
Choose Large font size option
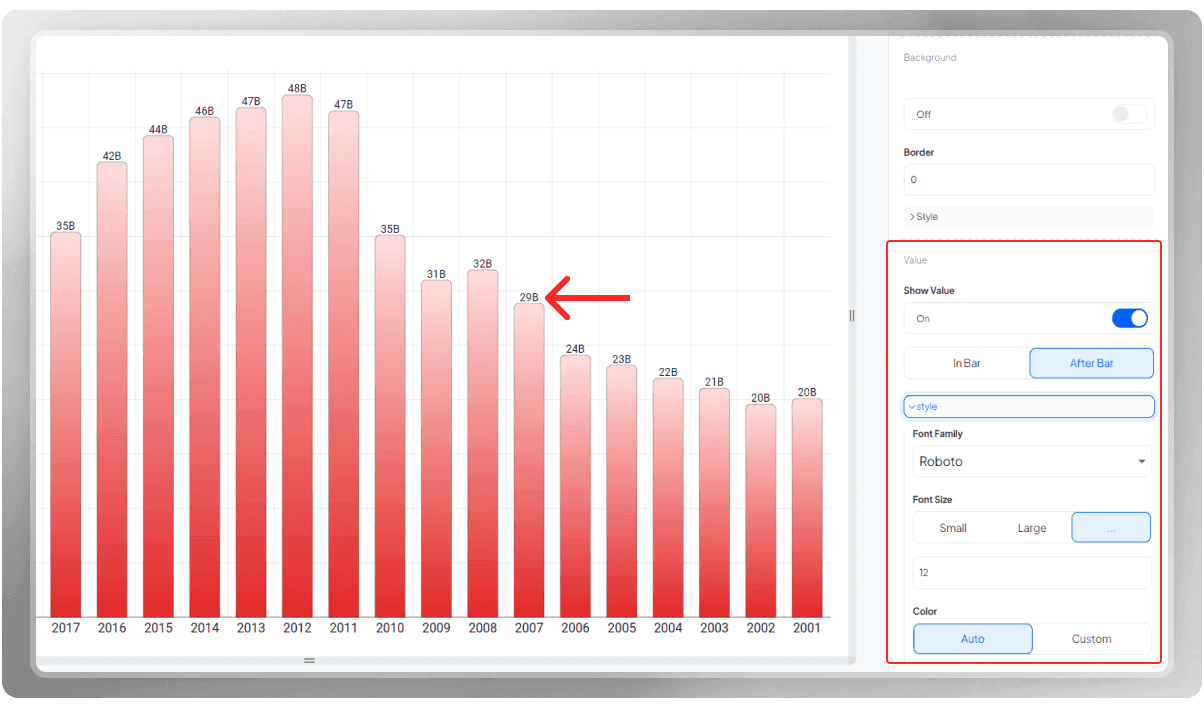pos(1032,528)
